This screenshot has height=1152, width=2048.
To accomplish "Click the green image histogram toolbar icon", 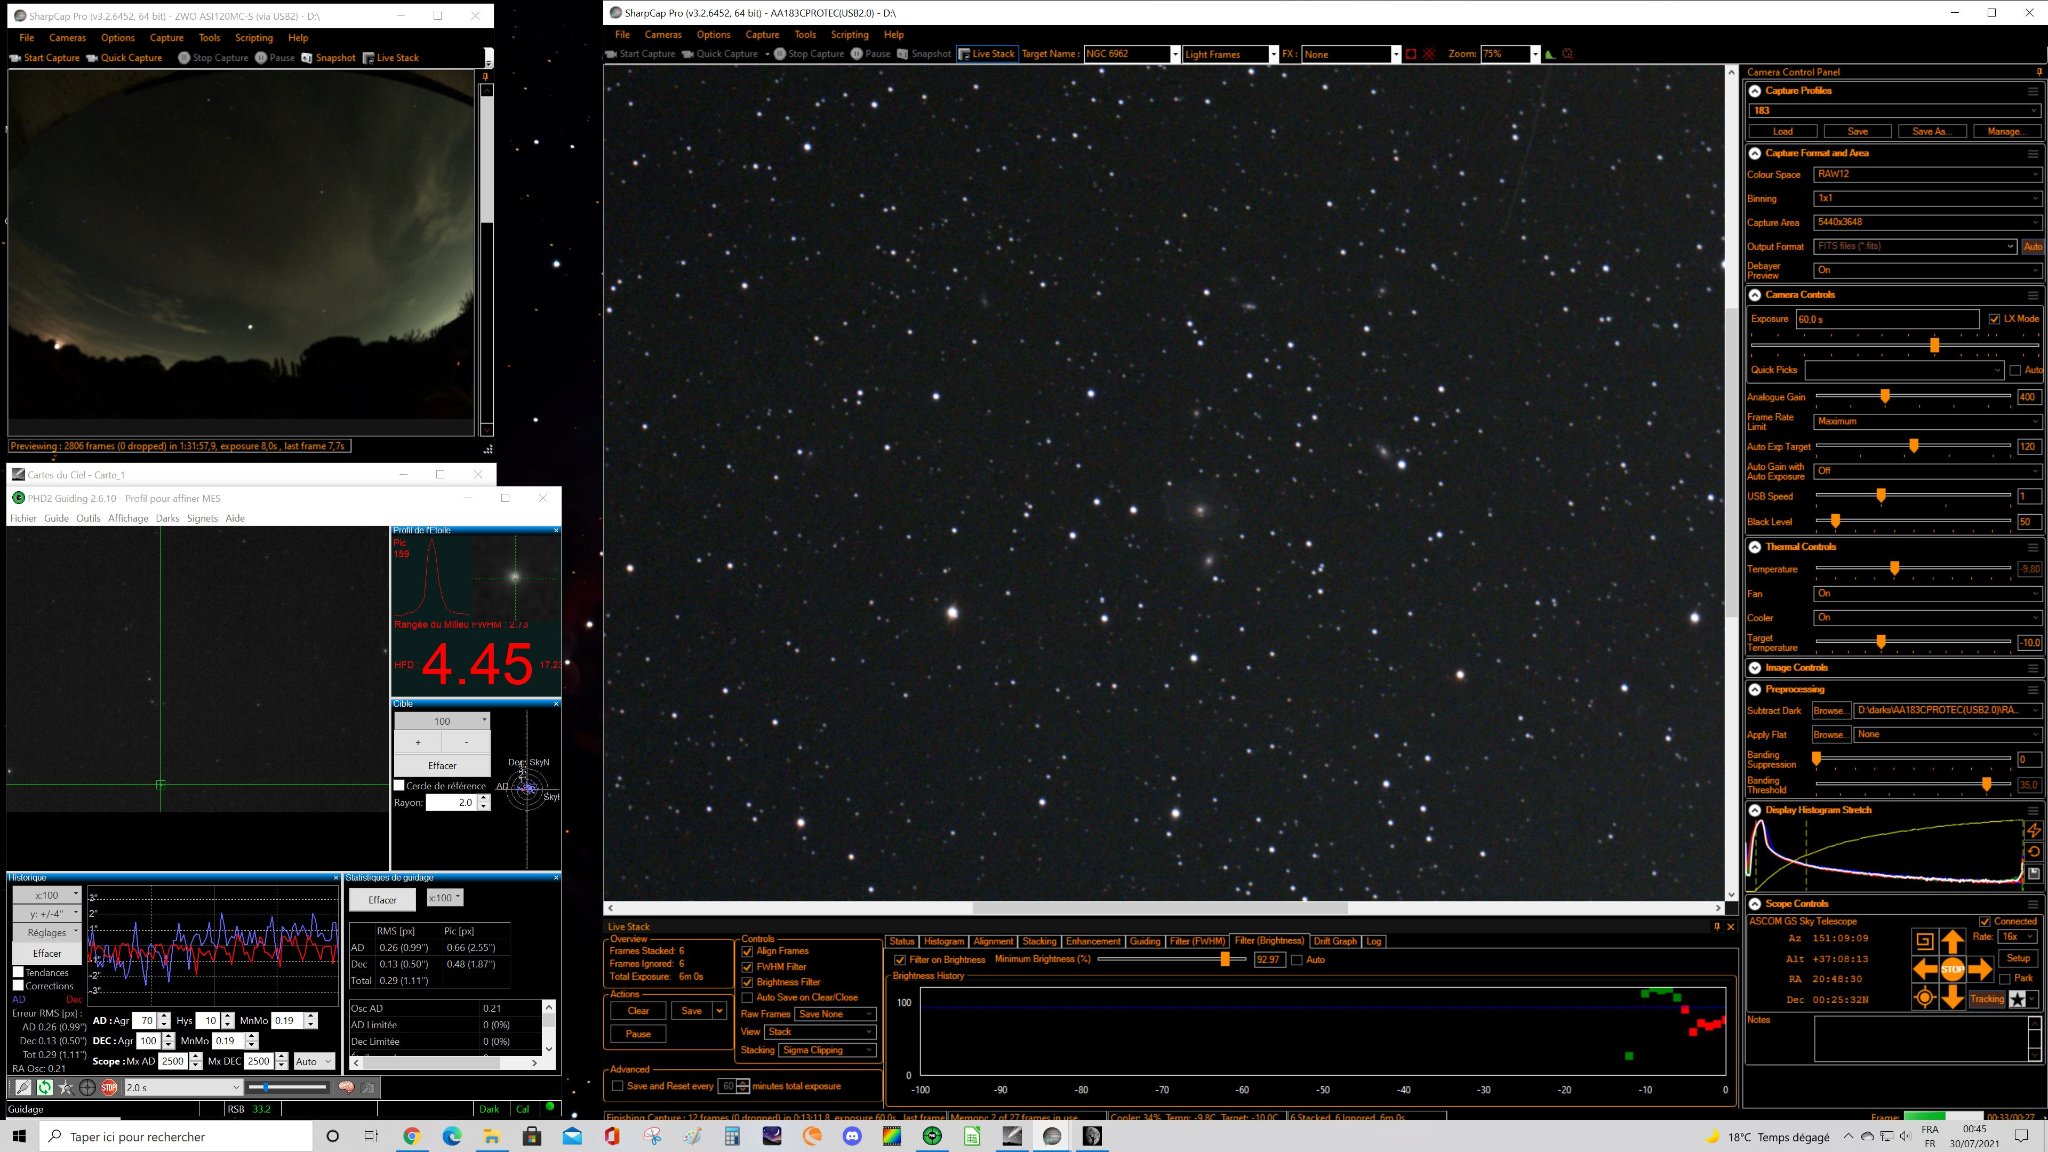I will [1550, 54].
